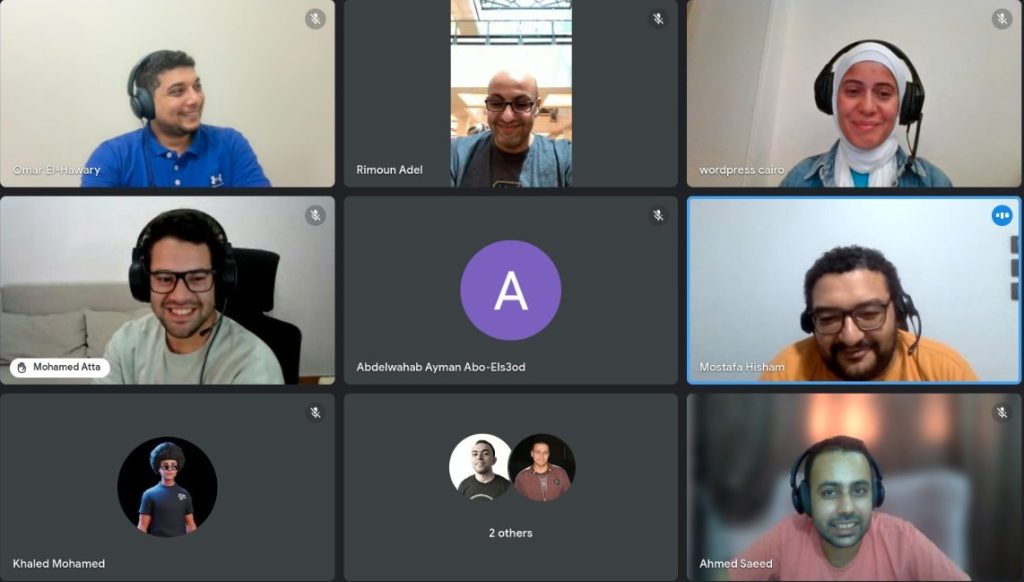This screenshot has width=1024, height=582.
Task: Click Khaled Mohamed's cartoon avatar
Action: pos(167,487)
